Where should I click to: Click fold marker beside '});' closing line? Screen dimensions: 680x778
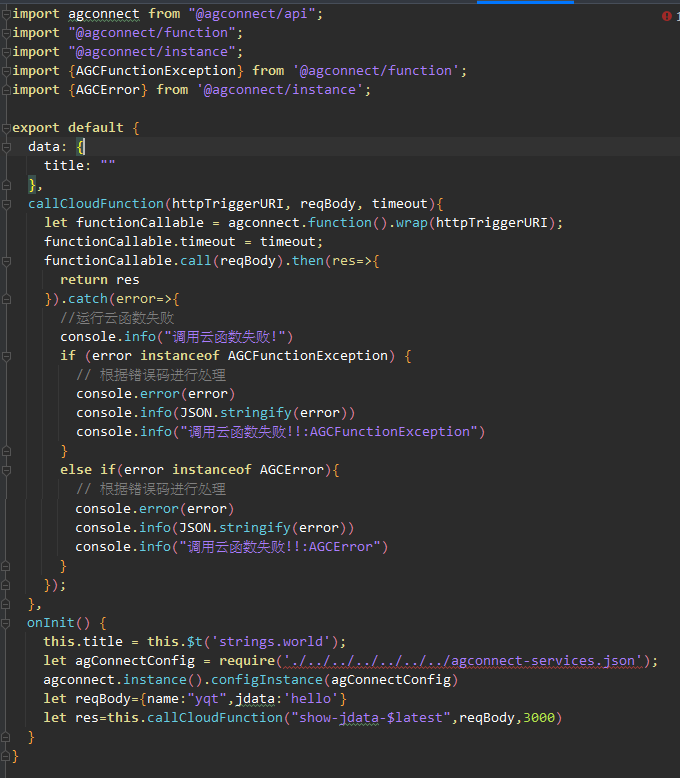pos(6,585)
